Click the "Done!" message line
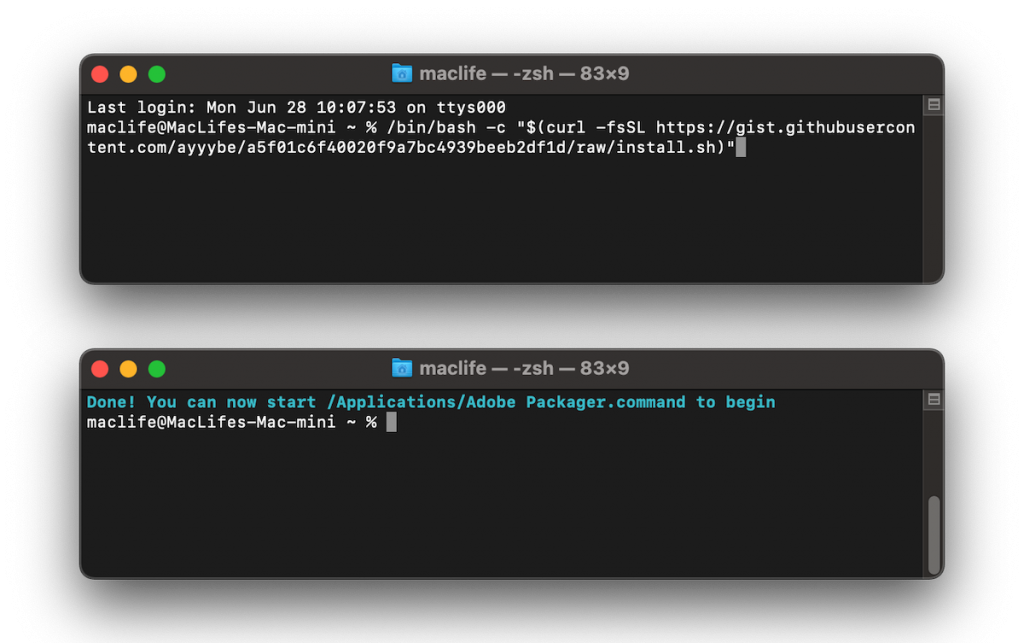This screenshot has width=1024, height=643. pyautogui.click(x=430, y=402)
